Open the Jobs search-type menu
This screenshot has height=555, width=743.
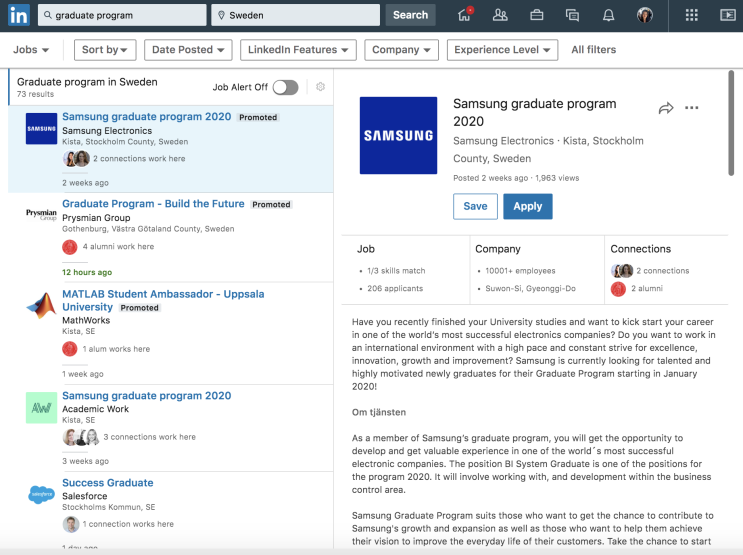point(30,50)
